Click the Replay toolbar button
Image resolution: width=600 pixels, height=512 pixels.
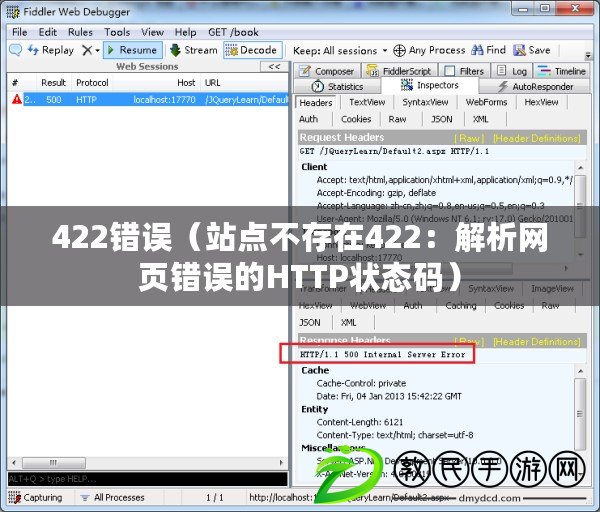tap(51, 50)
